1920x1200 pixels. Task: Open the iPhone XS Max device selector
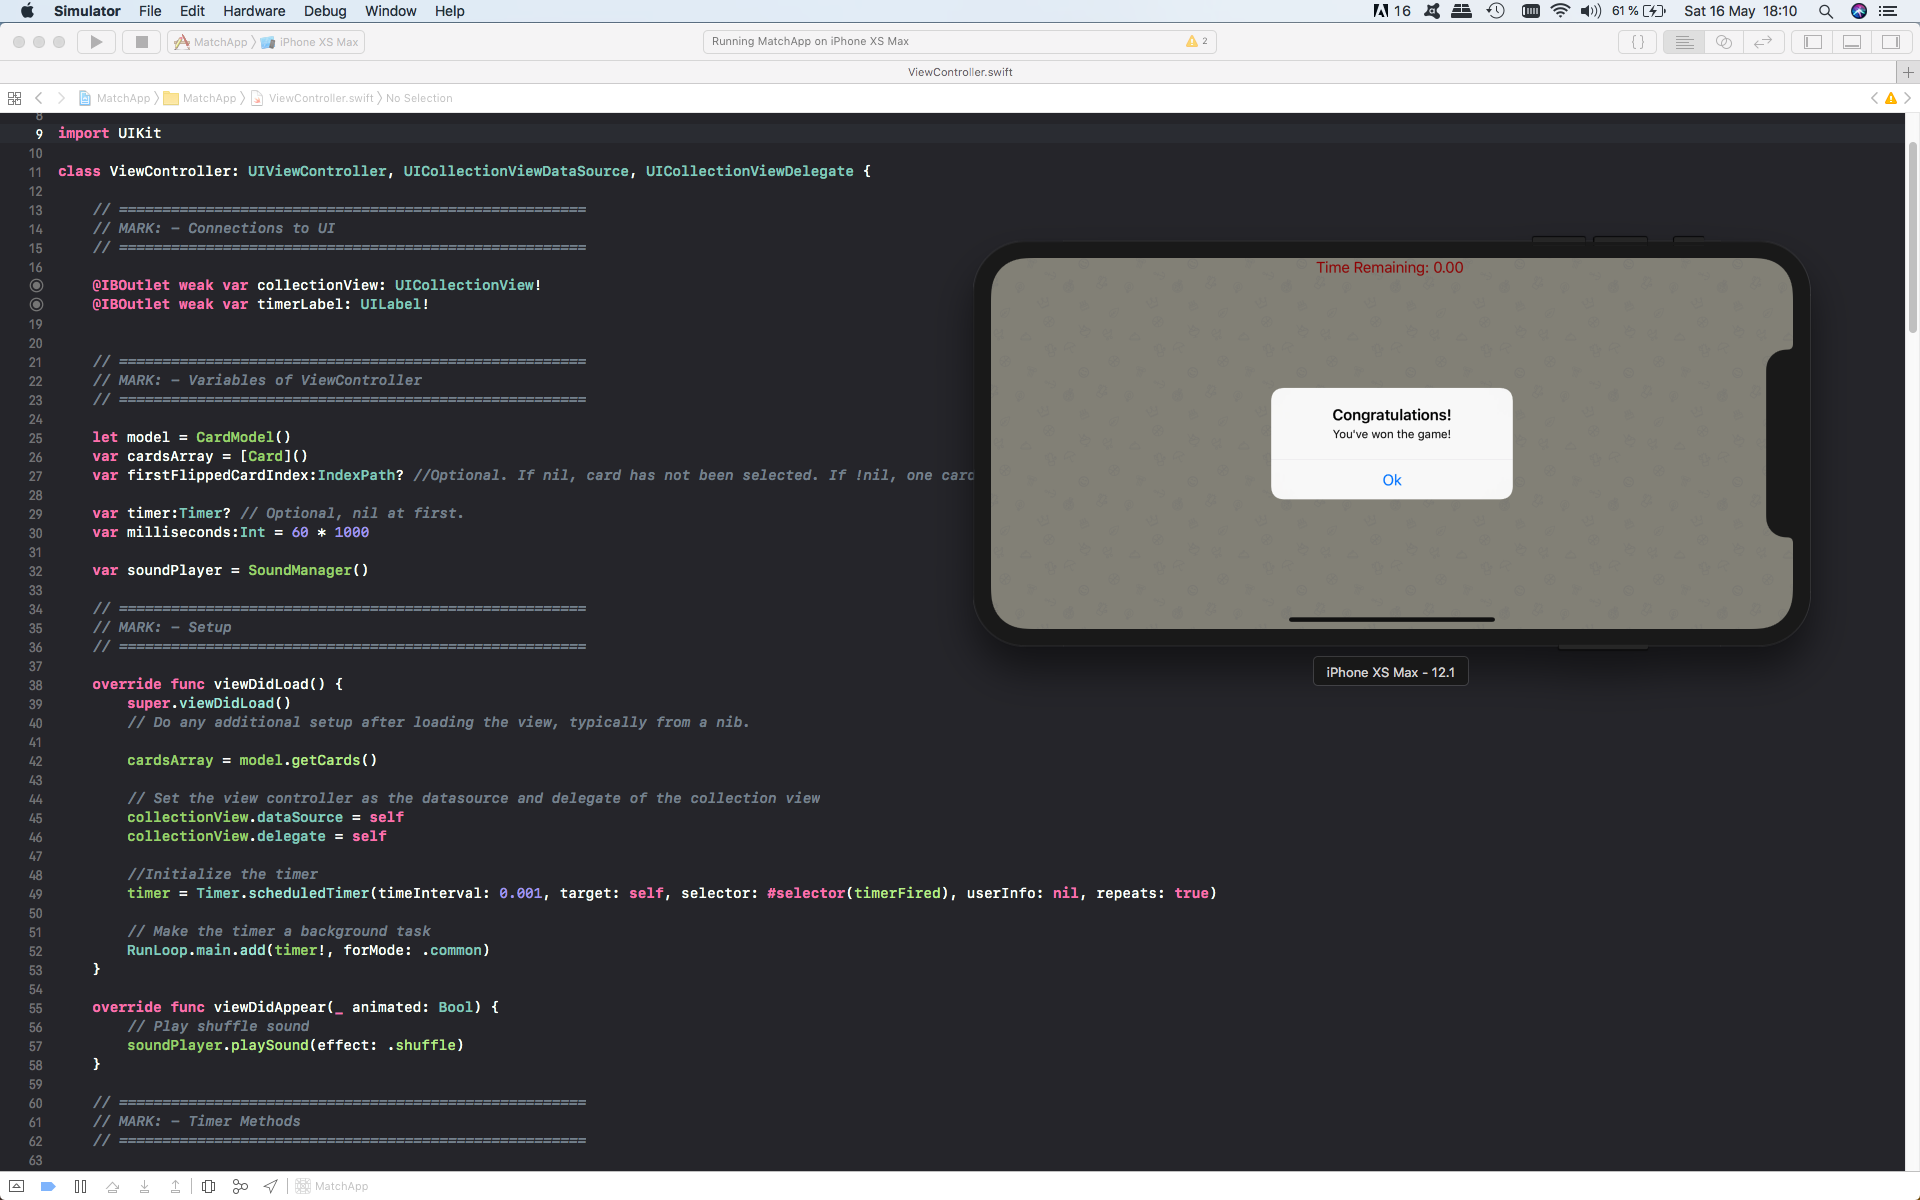click(x=318, y=42)
